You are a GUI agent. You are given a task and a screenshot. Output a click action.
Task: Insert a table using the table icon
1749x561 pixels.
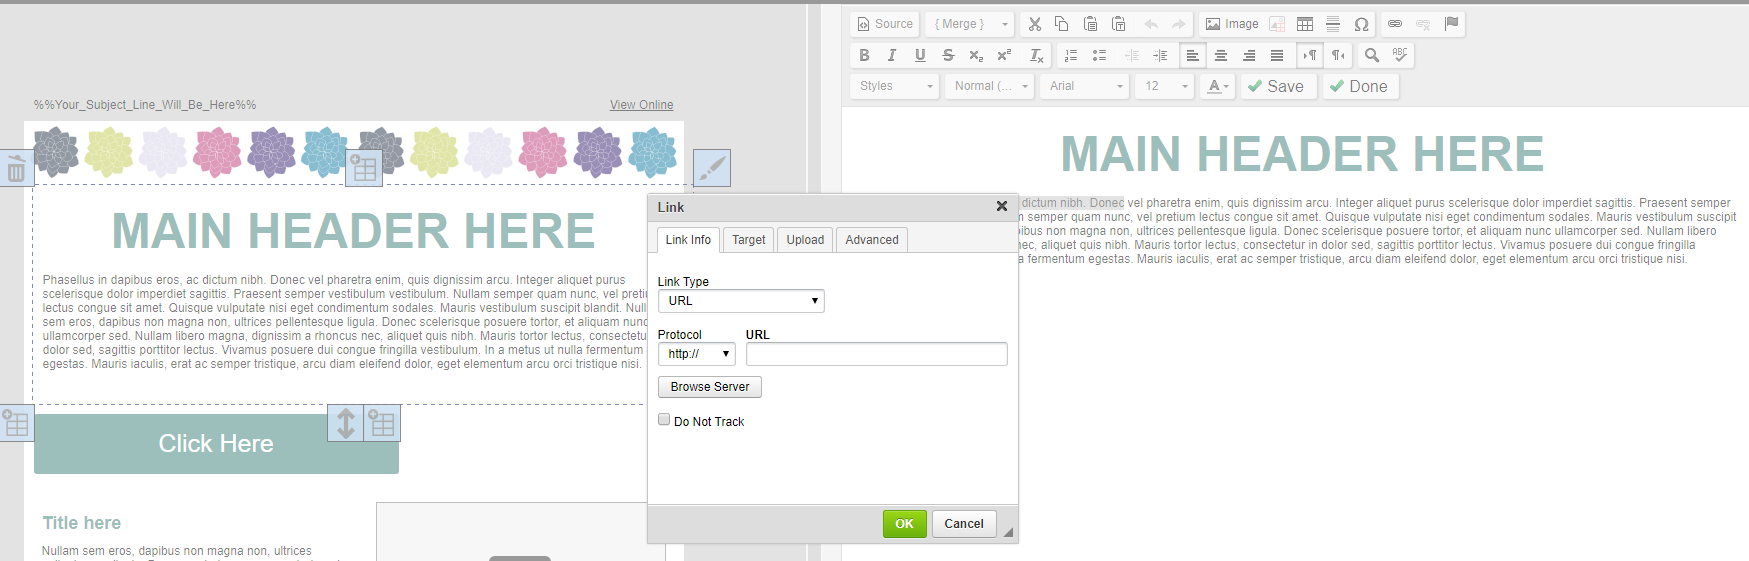[1305, 24]
